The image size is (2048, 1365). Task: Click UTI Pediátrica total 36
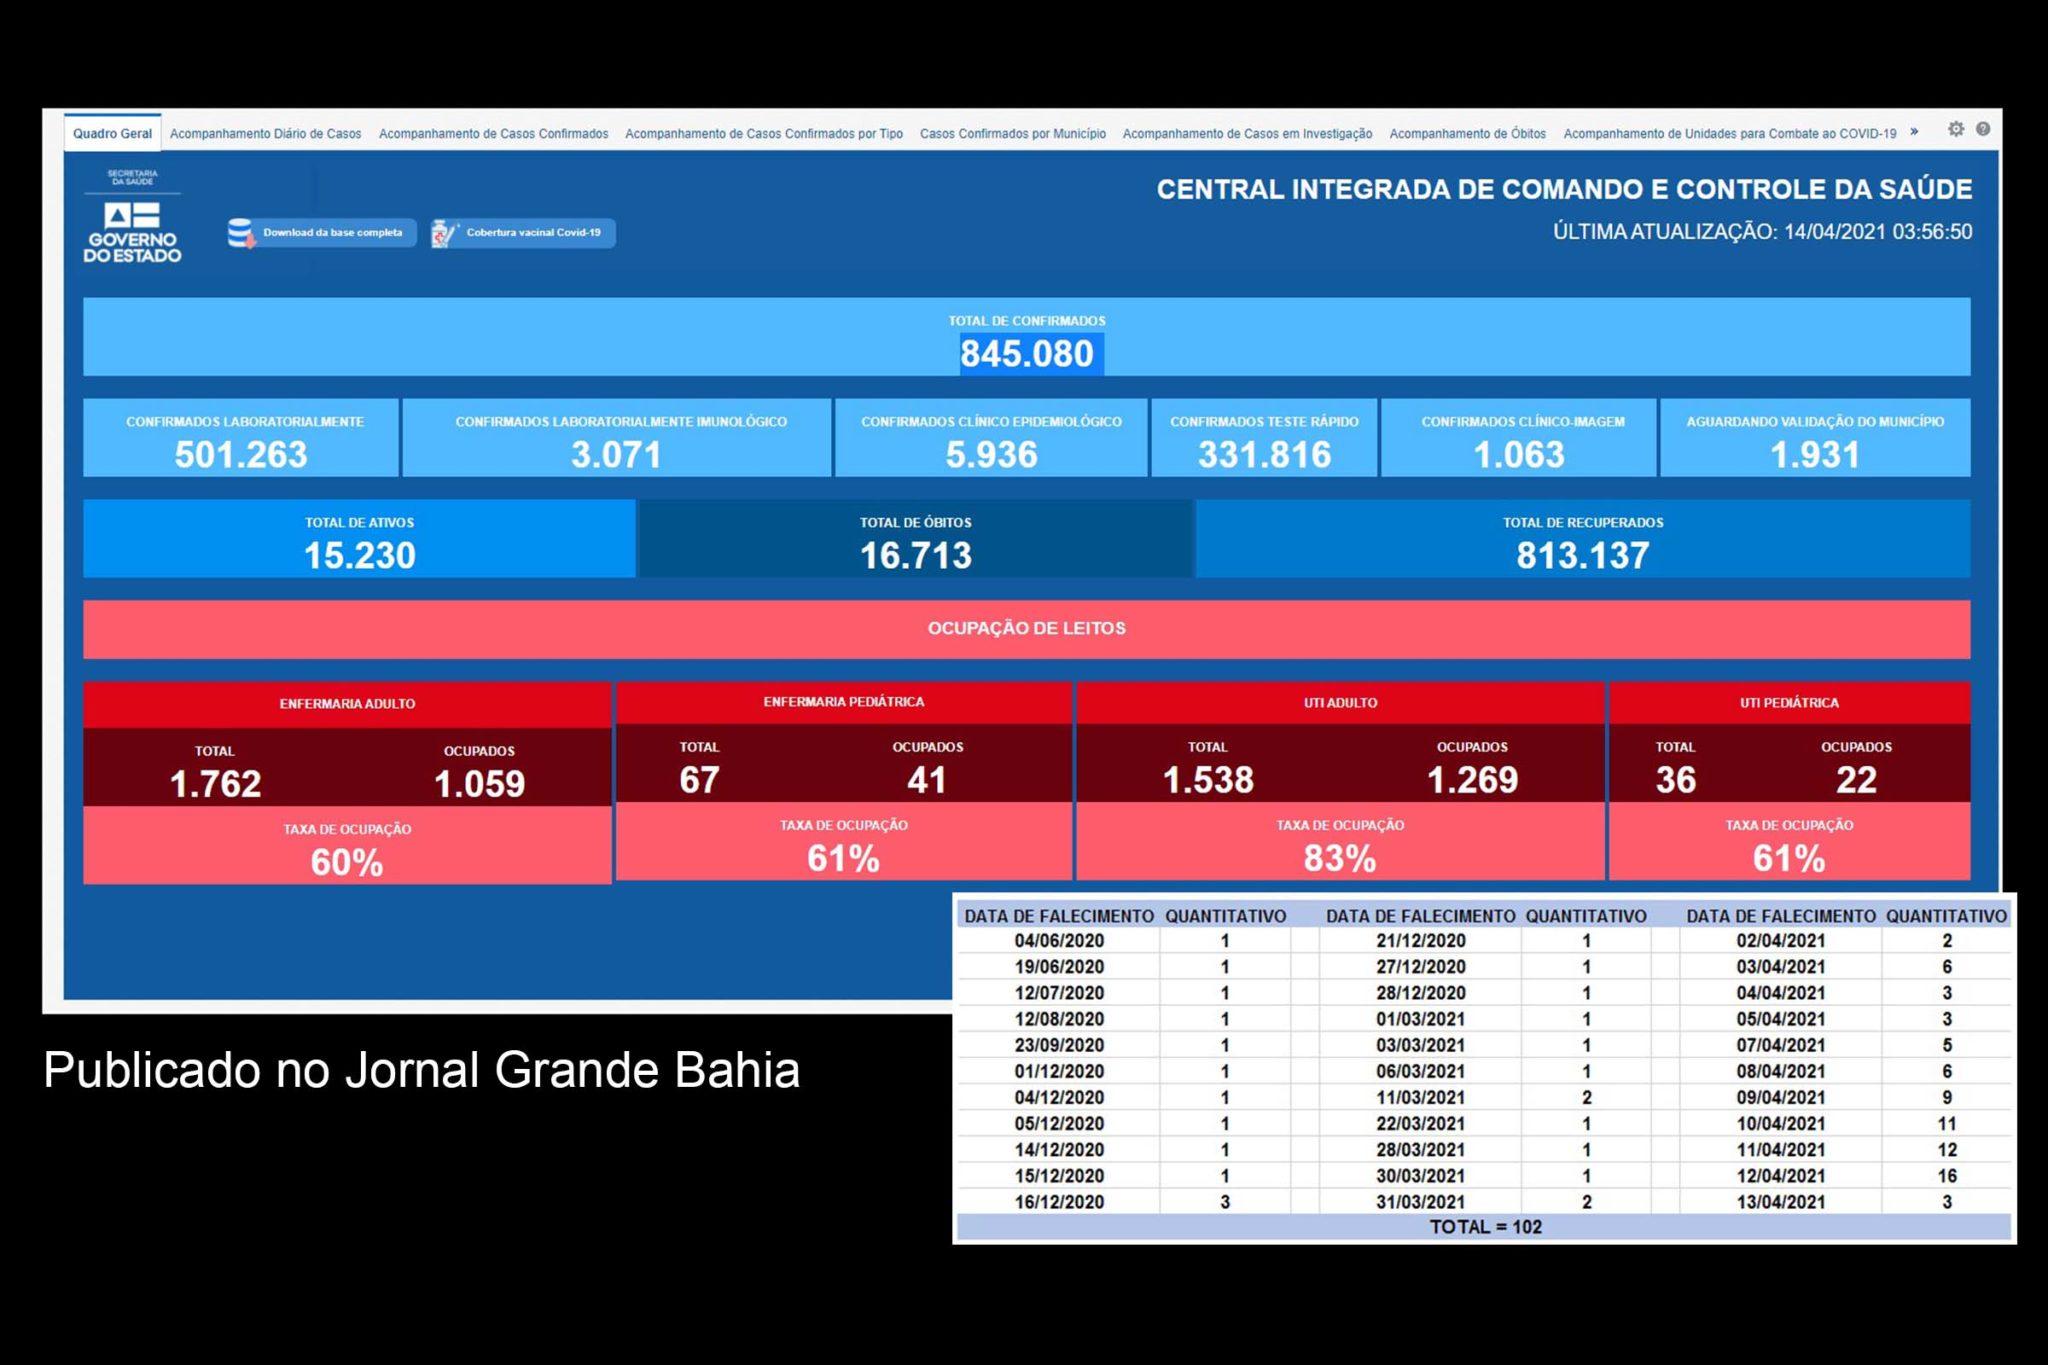(x=1676, y=779)
